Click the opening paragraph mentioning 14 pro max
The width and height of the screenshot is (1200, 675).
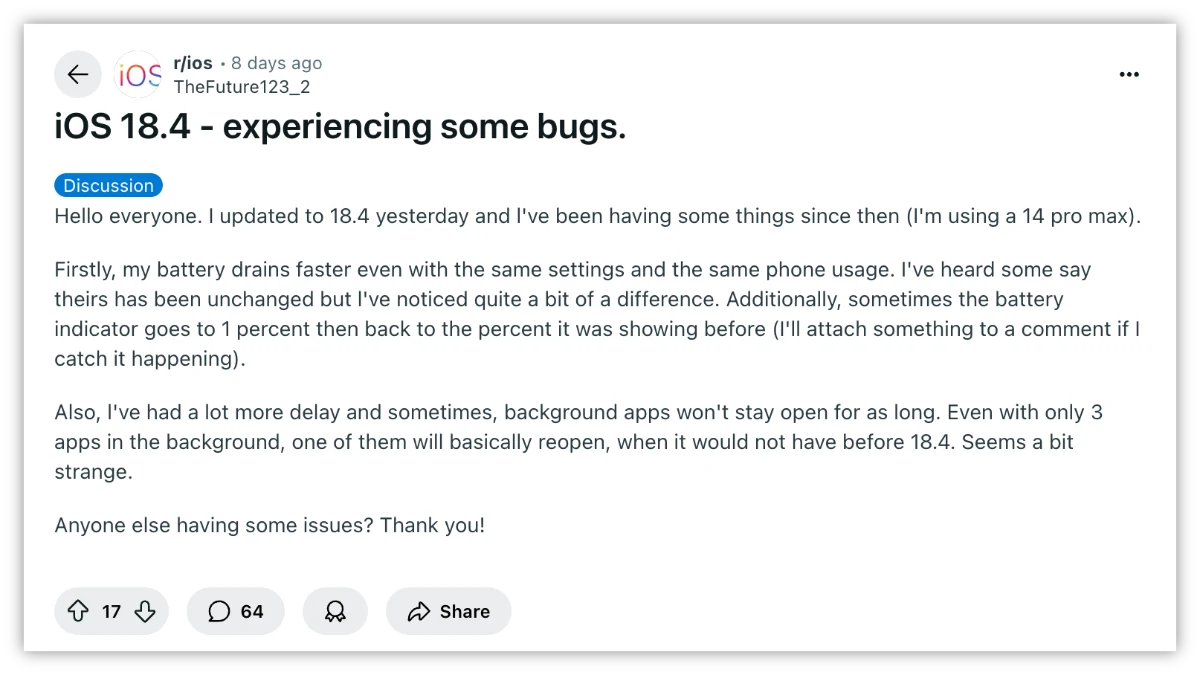[597, 216]
